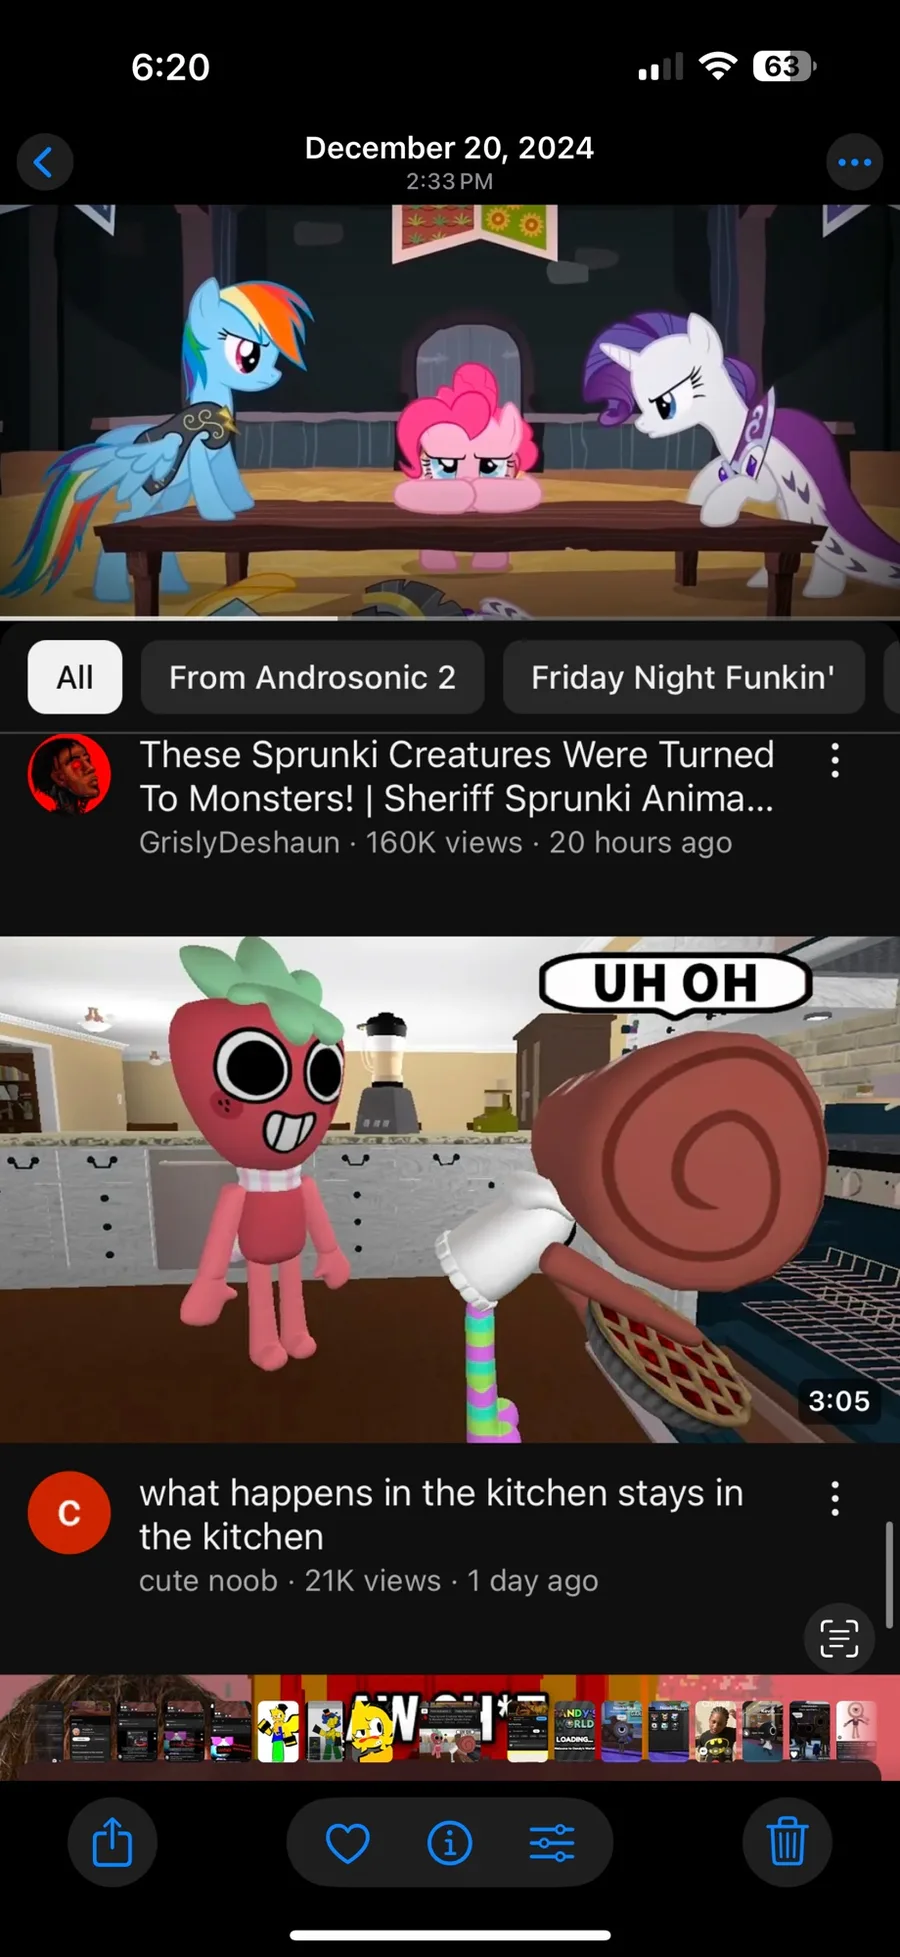Select the From Androsonic 2 chip
The width and height of the screenshot is (900, 1957).
[312, 677]
